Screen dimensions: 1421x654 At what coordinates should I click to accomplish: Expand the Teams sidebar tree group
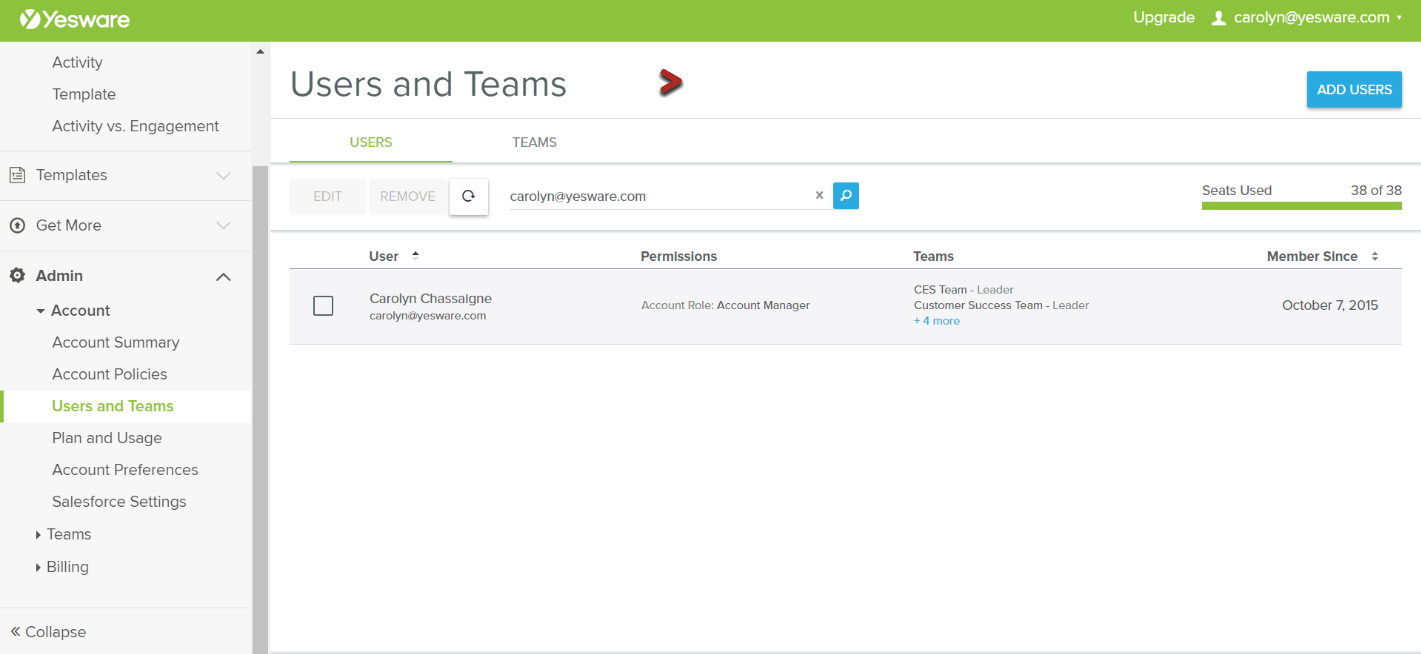[x=38, y=535]
